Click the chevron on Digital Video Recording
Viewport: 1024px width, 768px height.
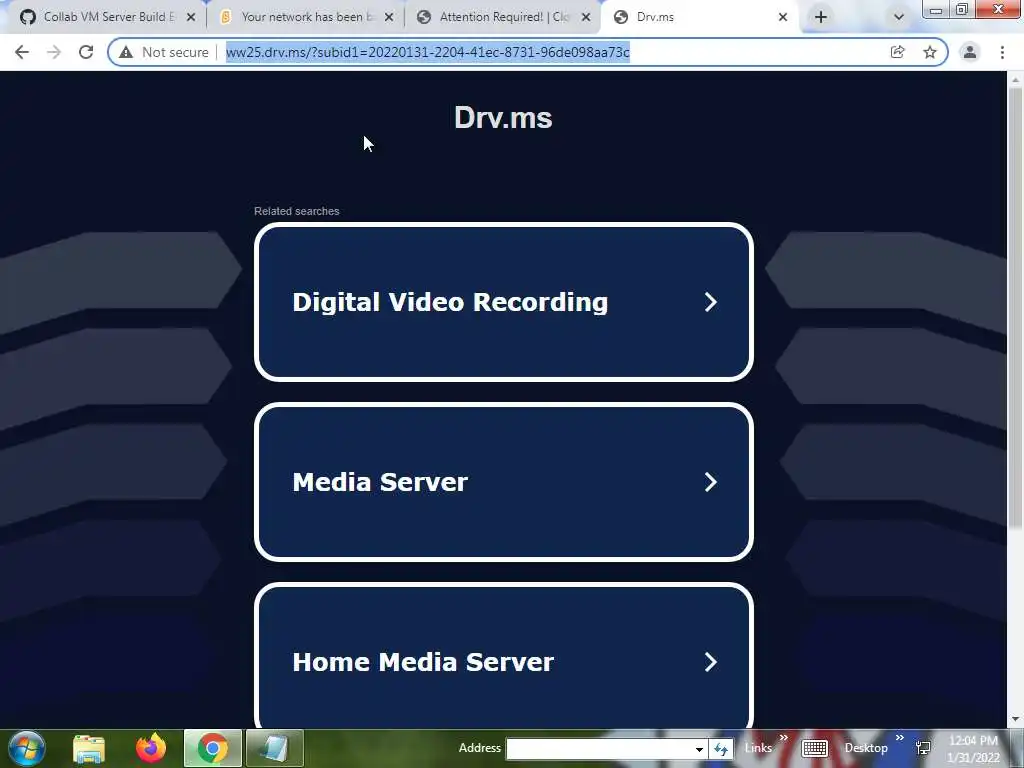pyautogui.click(x=711, y=302)
